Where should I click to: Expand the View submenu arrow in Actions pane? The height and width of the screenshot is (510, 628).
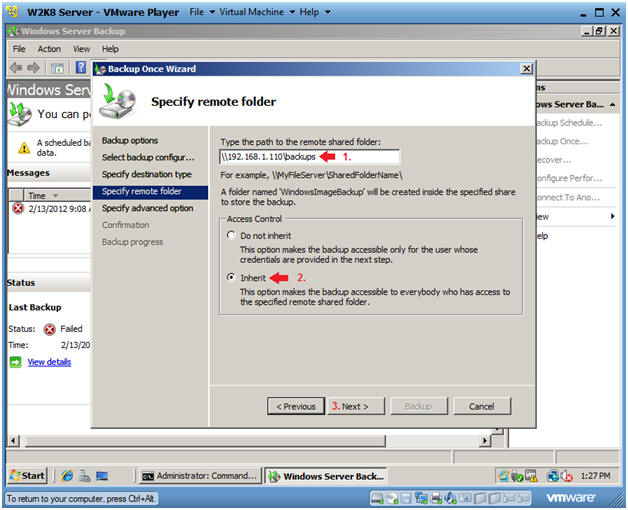click(x=612, y=216)
